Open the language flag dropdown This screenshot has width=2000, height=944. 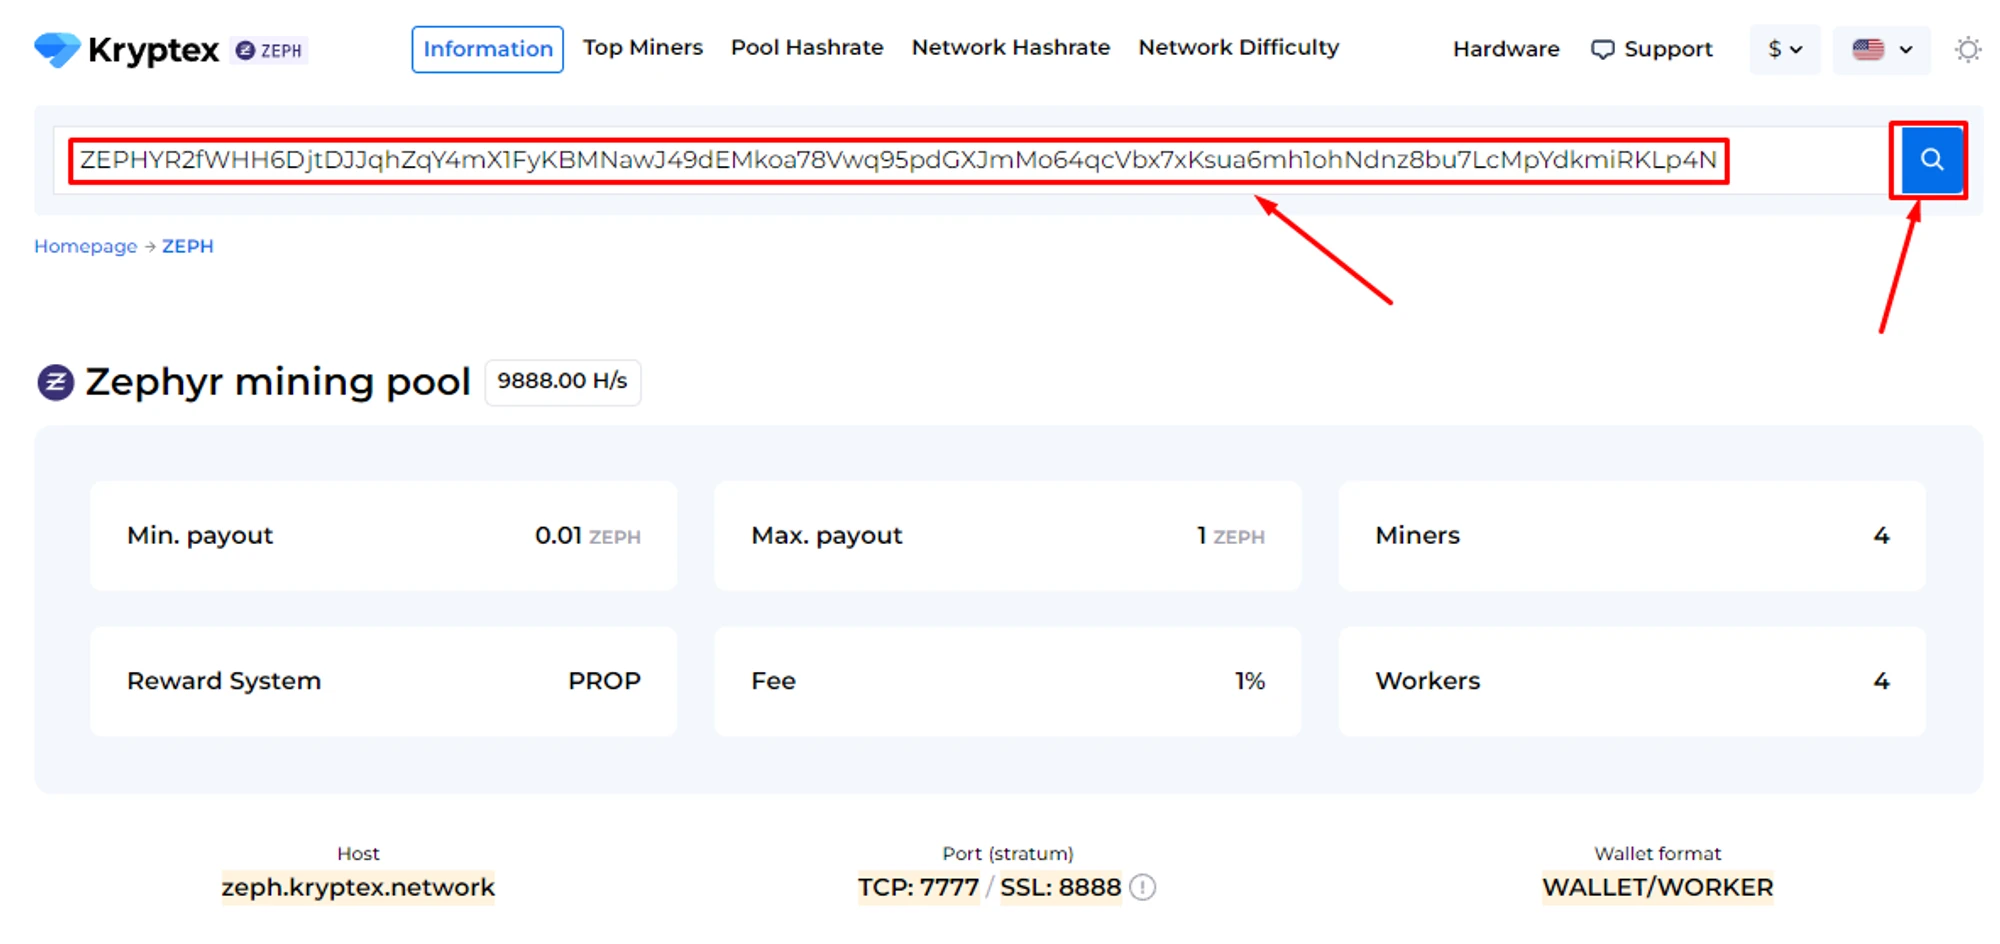click(1882, 49)
